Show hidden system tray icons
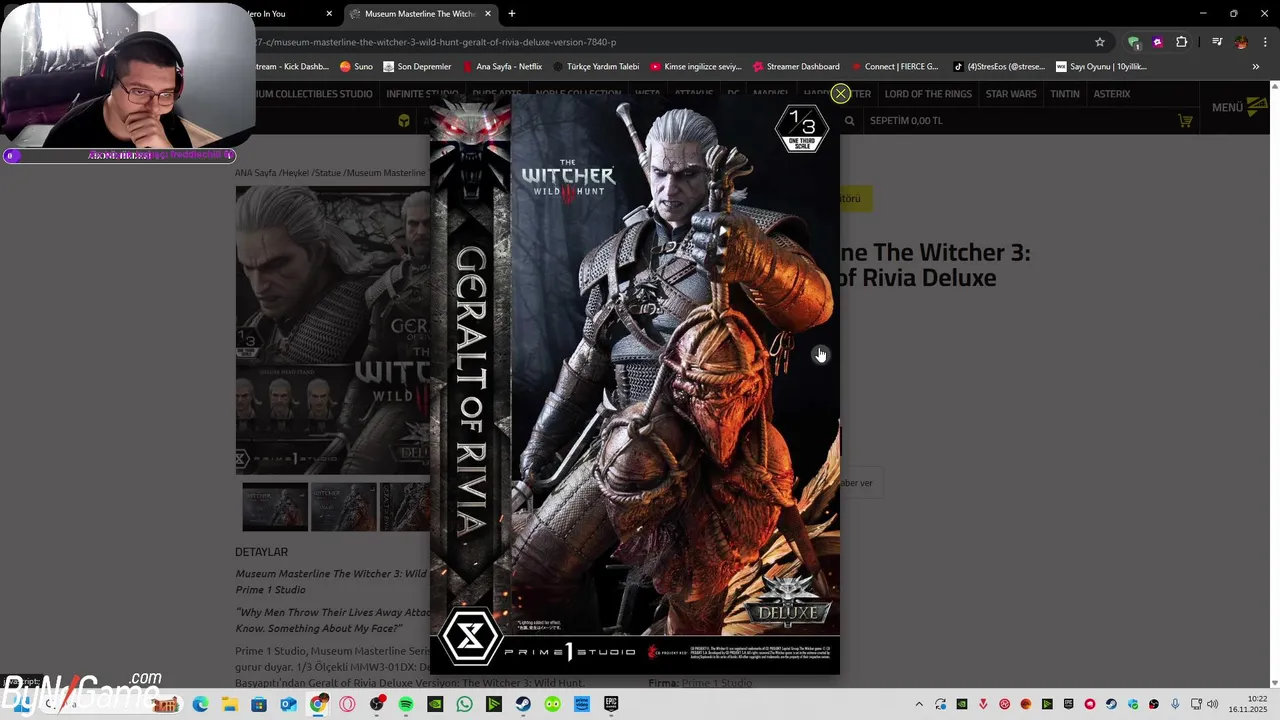1280x720 pixels. tap(919, 704)
